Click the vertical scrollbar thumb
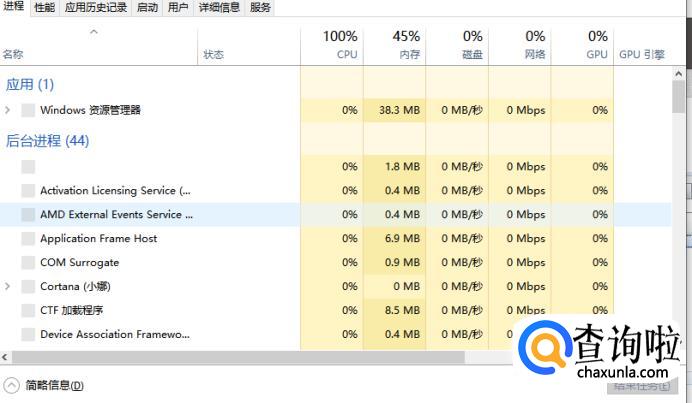 pos(679,97)
